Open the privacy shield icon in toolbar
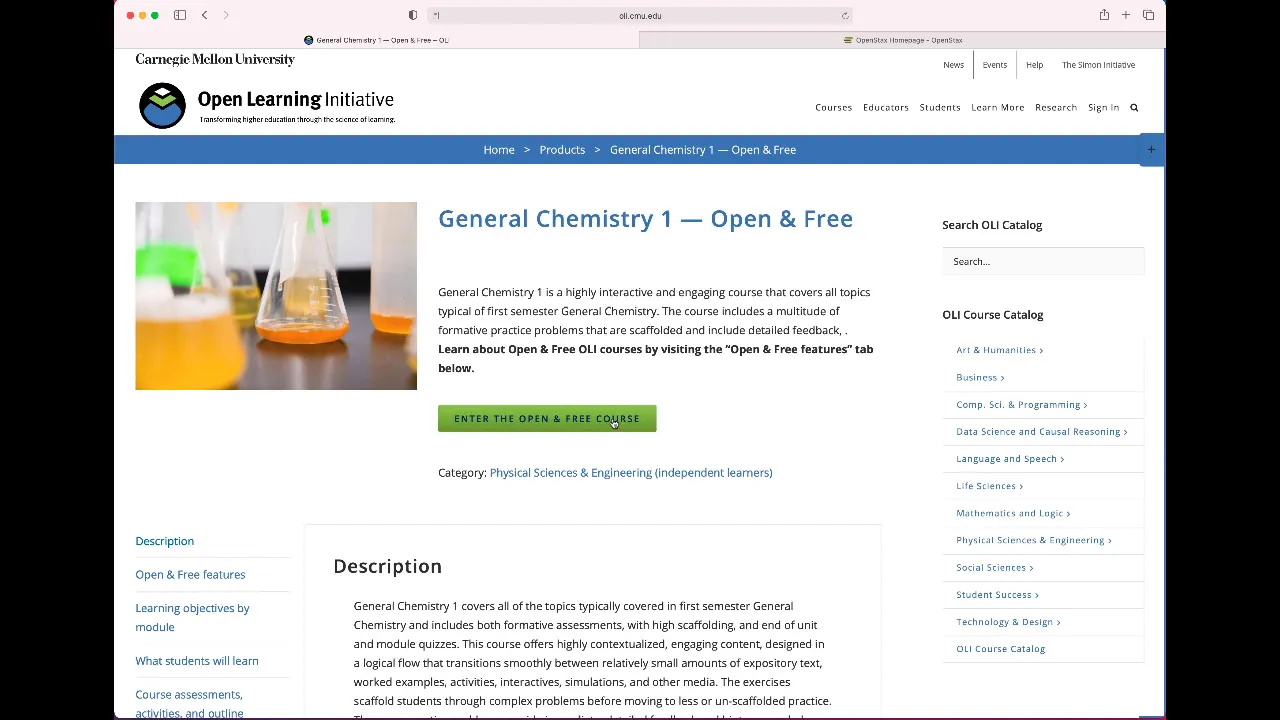Screen dimensions: 1280x720 pyautogui.click(x=413, y=15)
